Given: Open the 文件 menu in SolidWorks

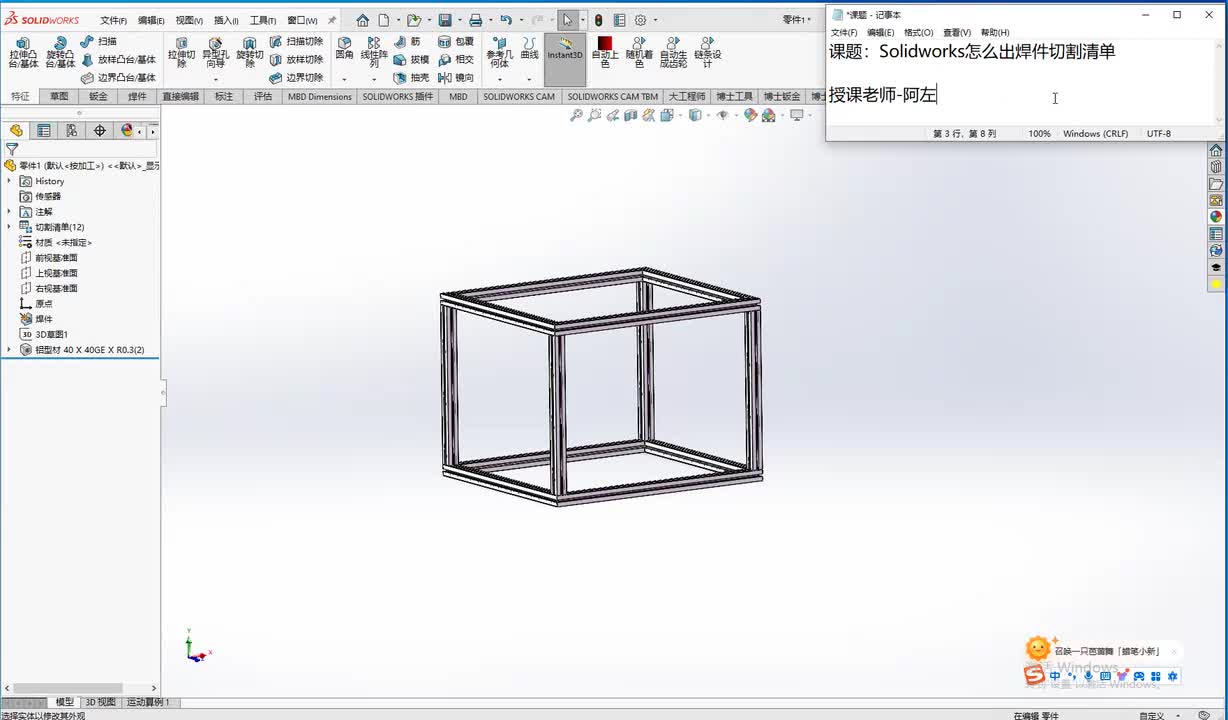Looking at the screenshot, I should pos(113,20).
